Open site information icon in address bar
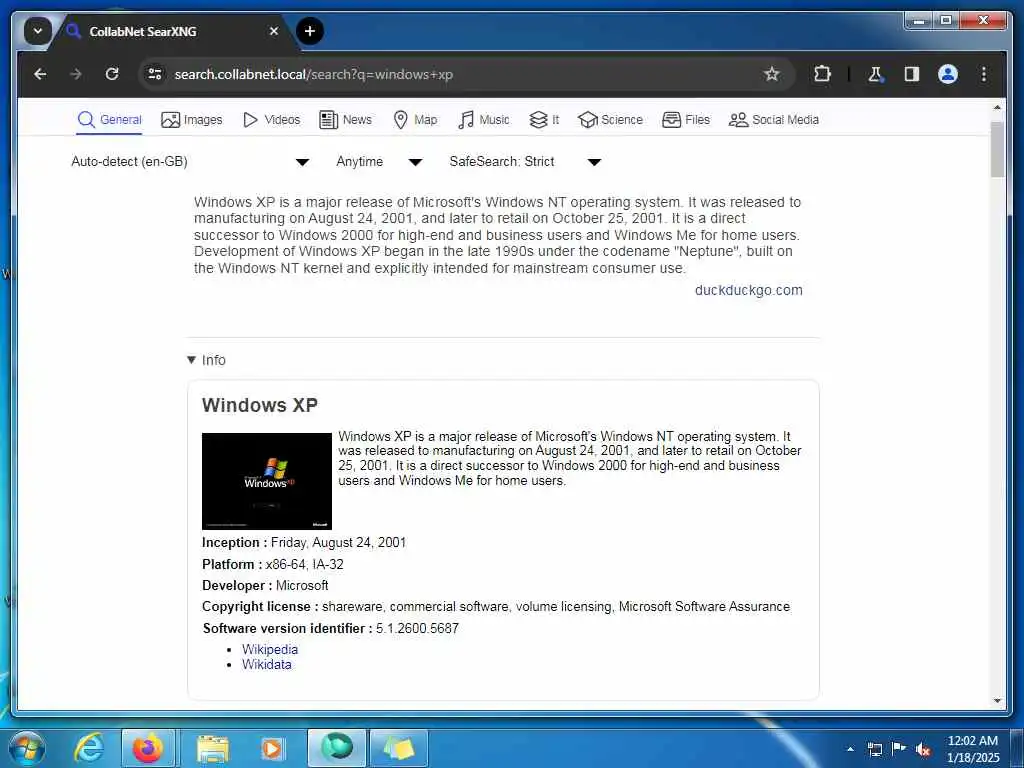The height and width of the screenshot is (768, 1024). 155,74
